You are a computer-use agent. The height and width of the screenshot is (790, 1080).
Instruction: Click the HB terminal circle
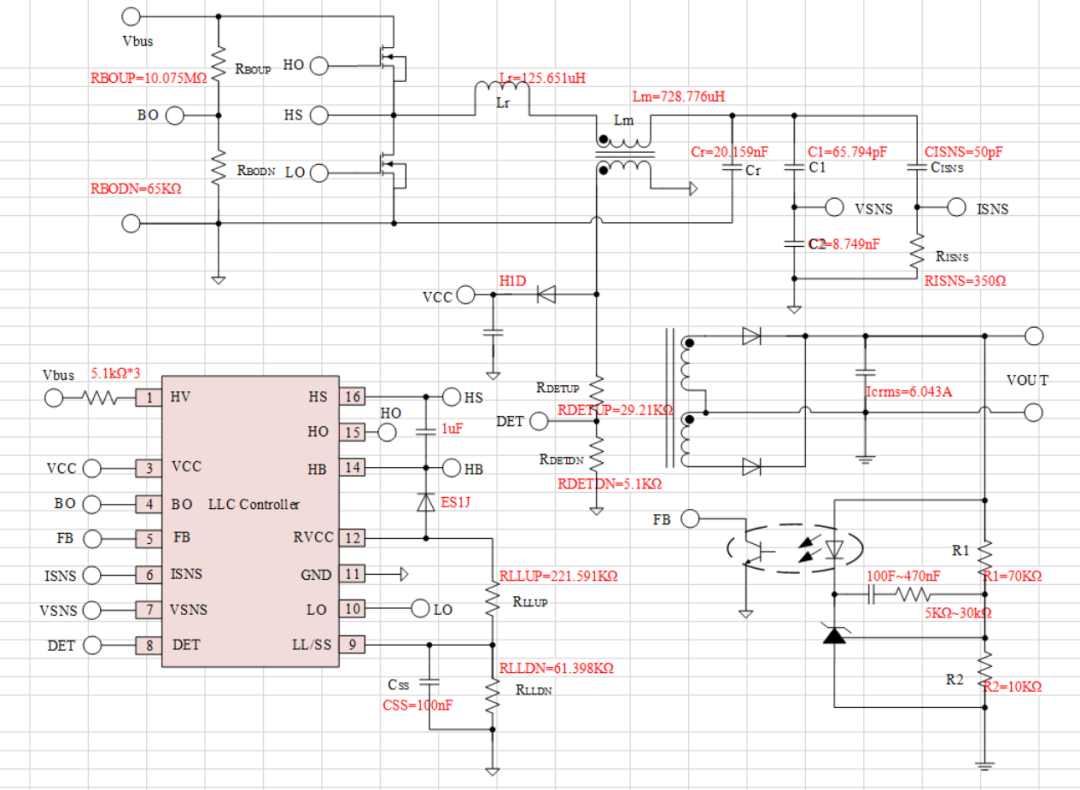[x=451, y=468]
